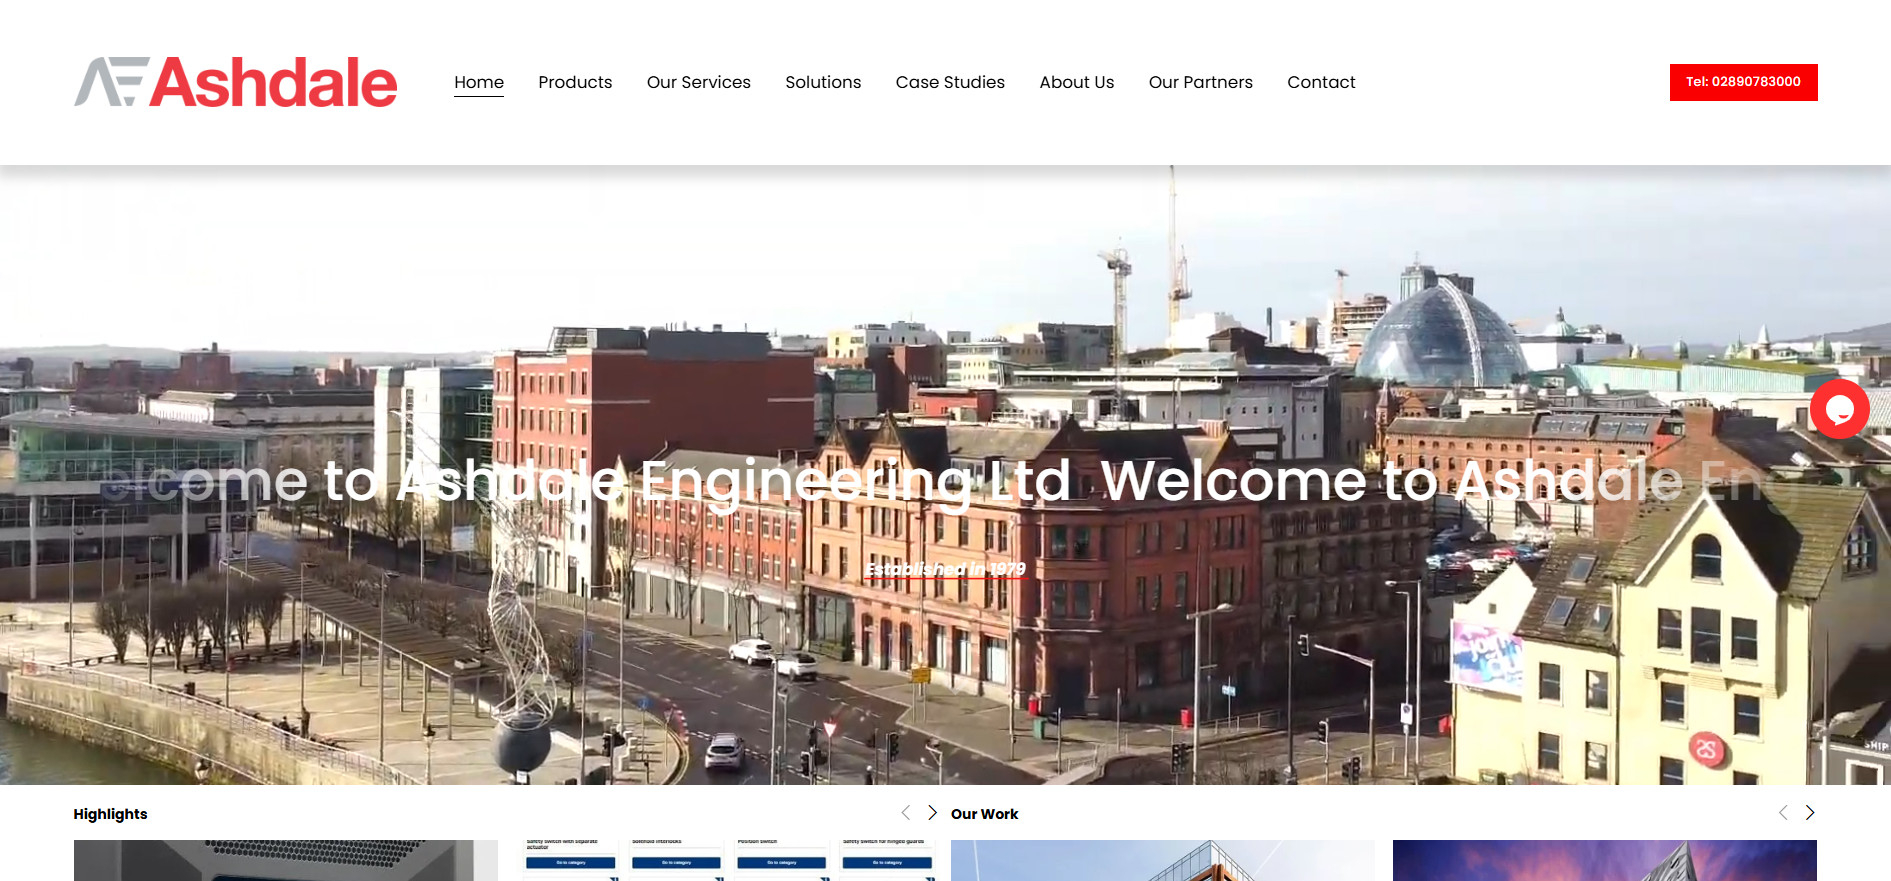This screenshot has height=881, width=1891.
Task: Open the first Highlights thumbnail image
Action: tap(285, 860)
